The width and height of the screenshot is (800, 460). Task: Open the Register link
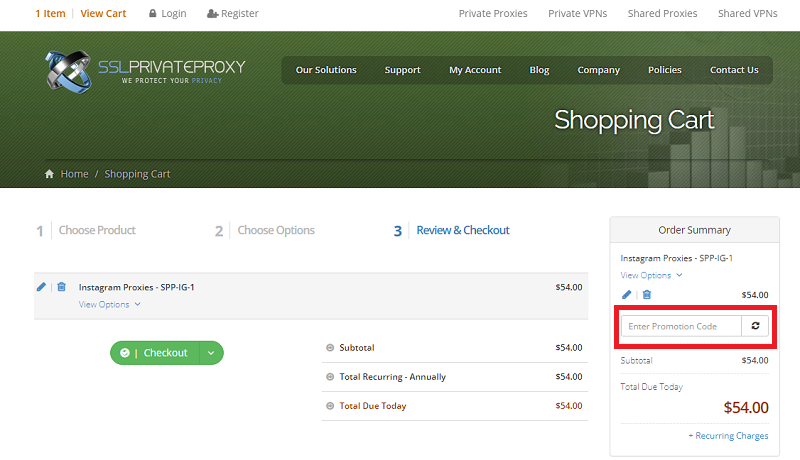click(x=240, y=13)
